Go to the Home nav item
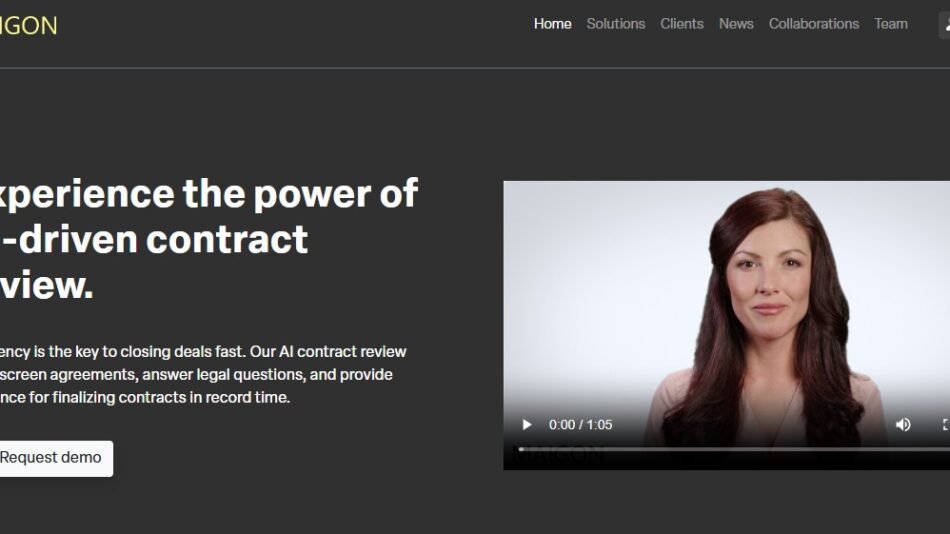Image resolution: width=950 pixels, height=534 pixels. (553, 24)
